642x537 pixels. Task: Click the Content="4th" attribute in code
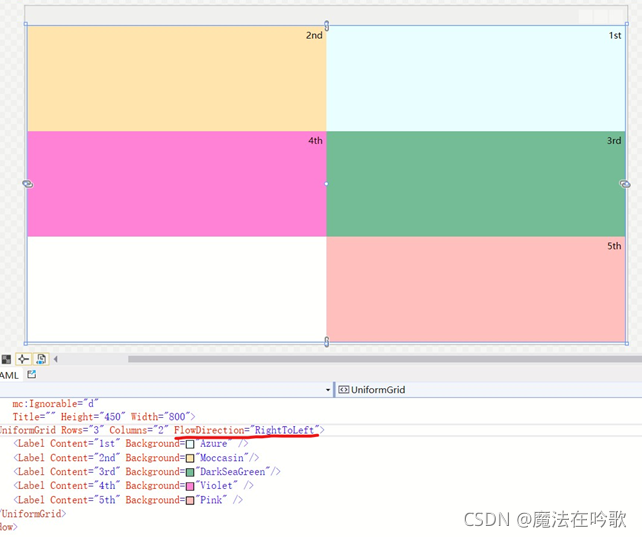85,485
